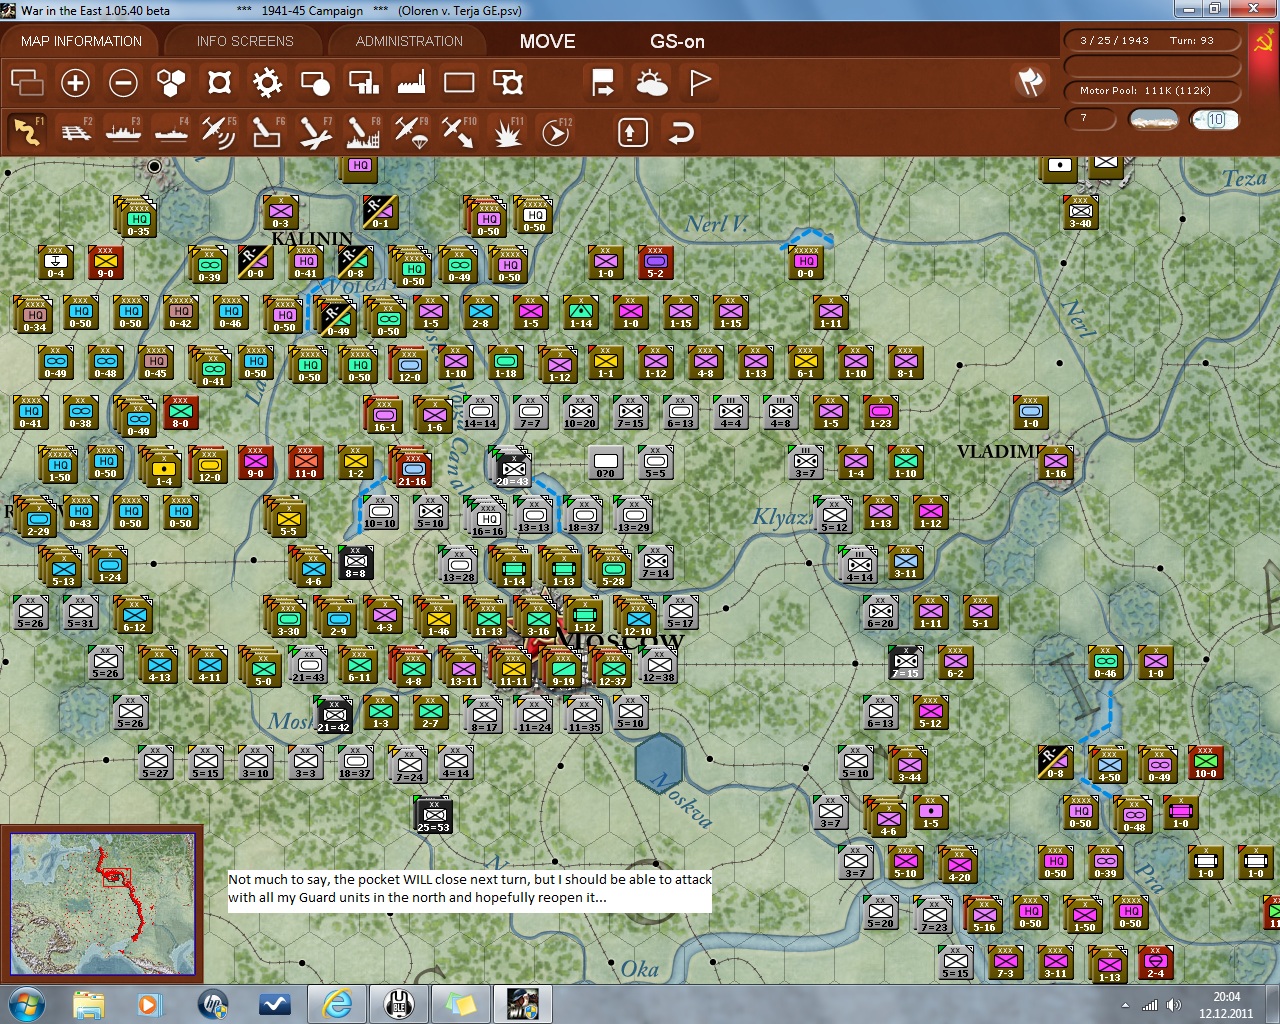1280x1024 pixels.
Task: Click the pennant flag icon
Action: pyautogui.click(x=700, y=82)
